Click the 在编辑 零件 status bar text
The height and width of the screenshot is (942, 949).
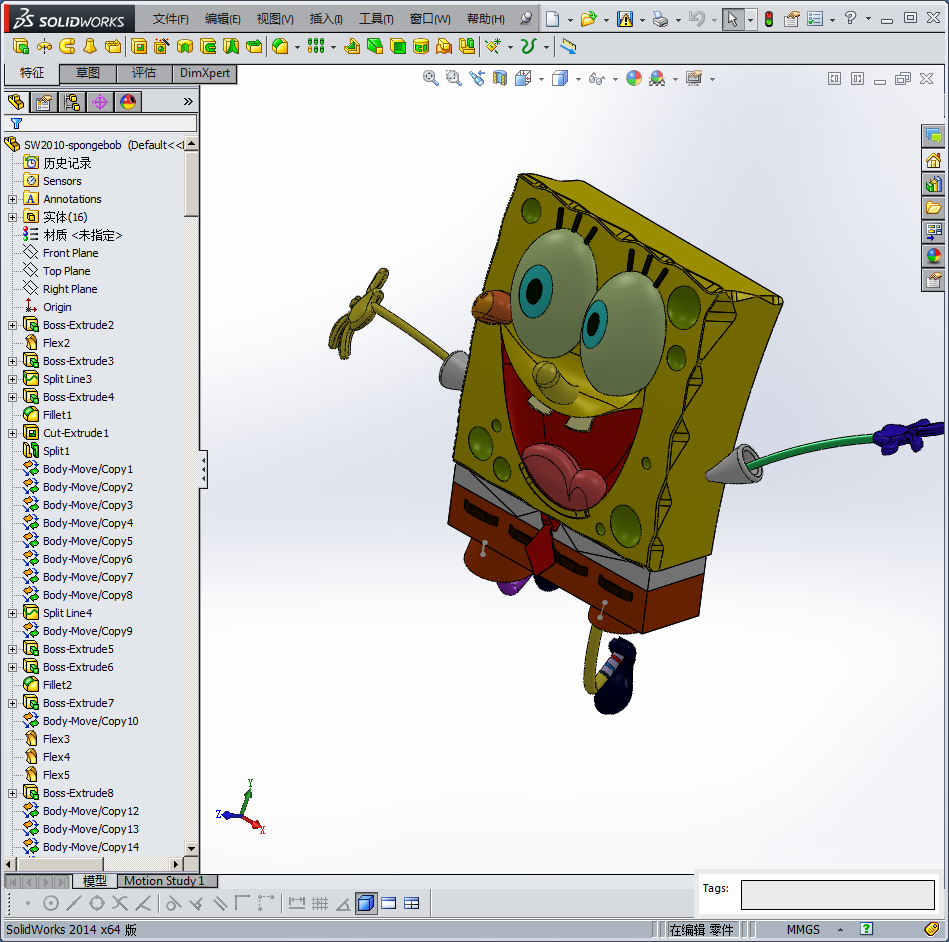tap(701, 930)
